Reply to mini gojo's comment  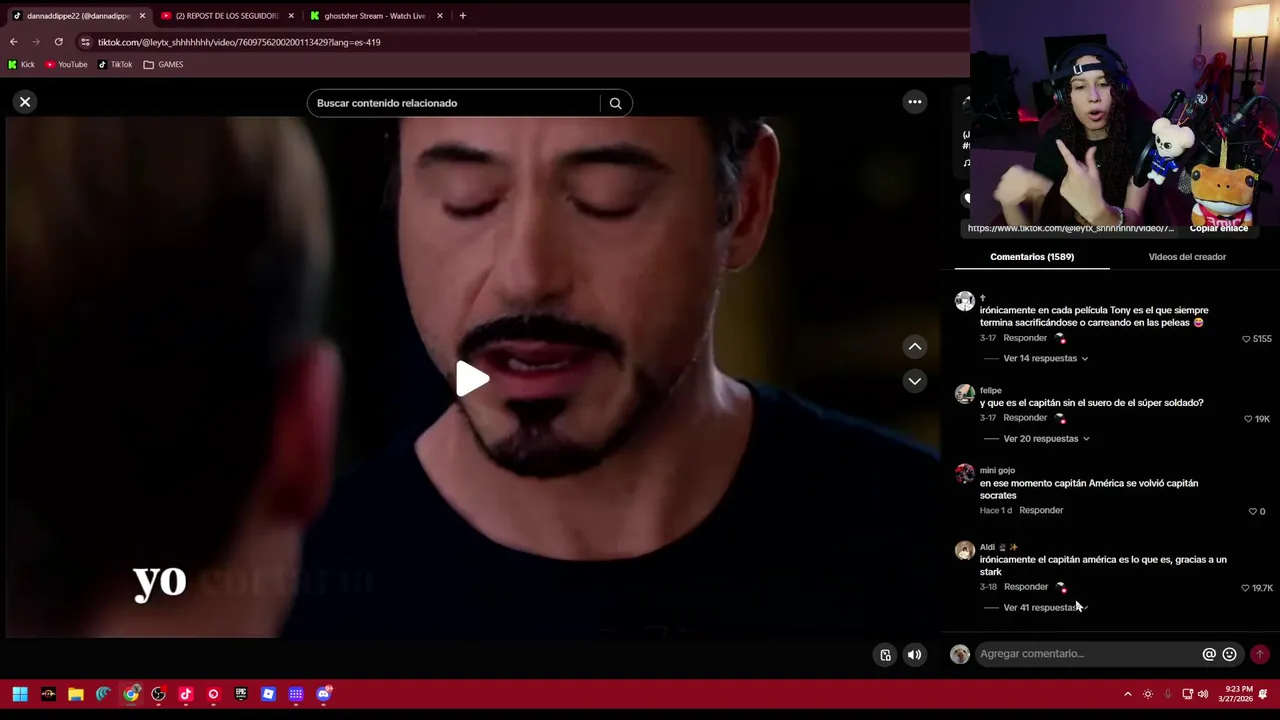1041,510
